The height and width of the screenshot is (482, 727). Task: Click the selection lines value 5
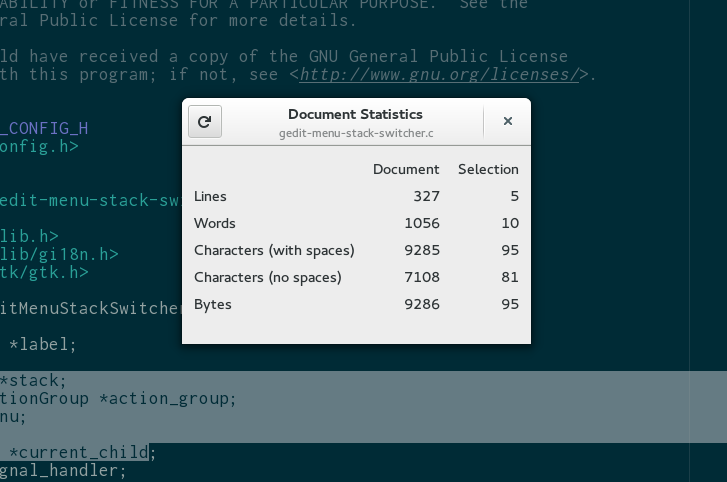tap(514, 196)
